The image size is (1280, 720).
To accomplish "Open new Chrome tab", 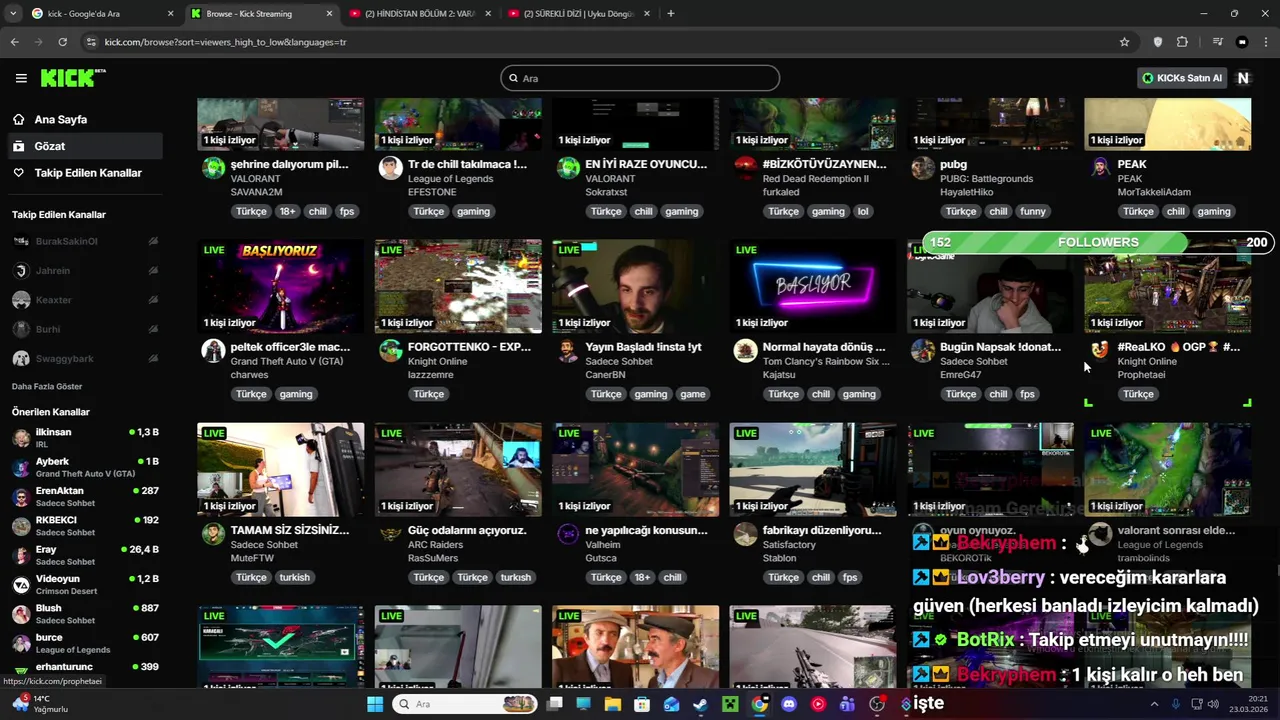I will [x=670, y=14].
